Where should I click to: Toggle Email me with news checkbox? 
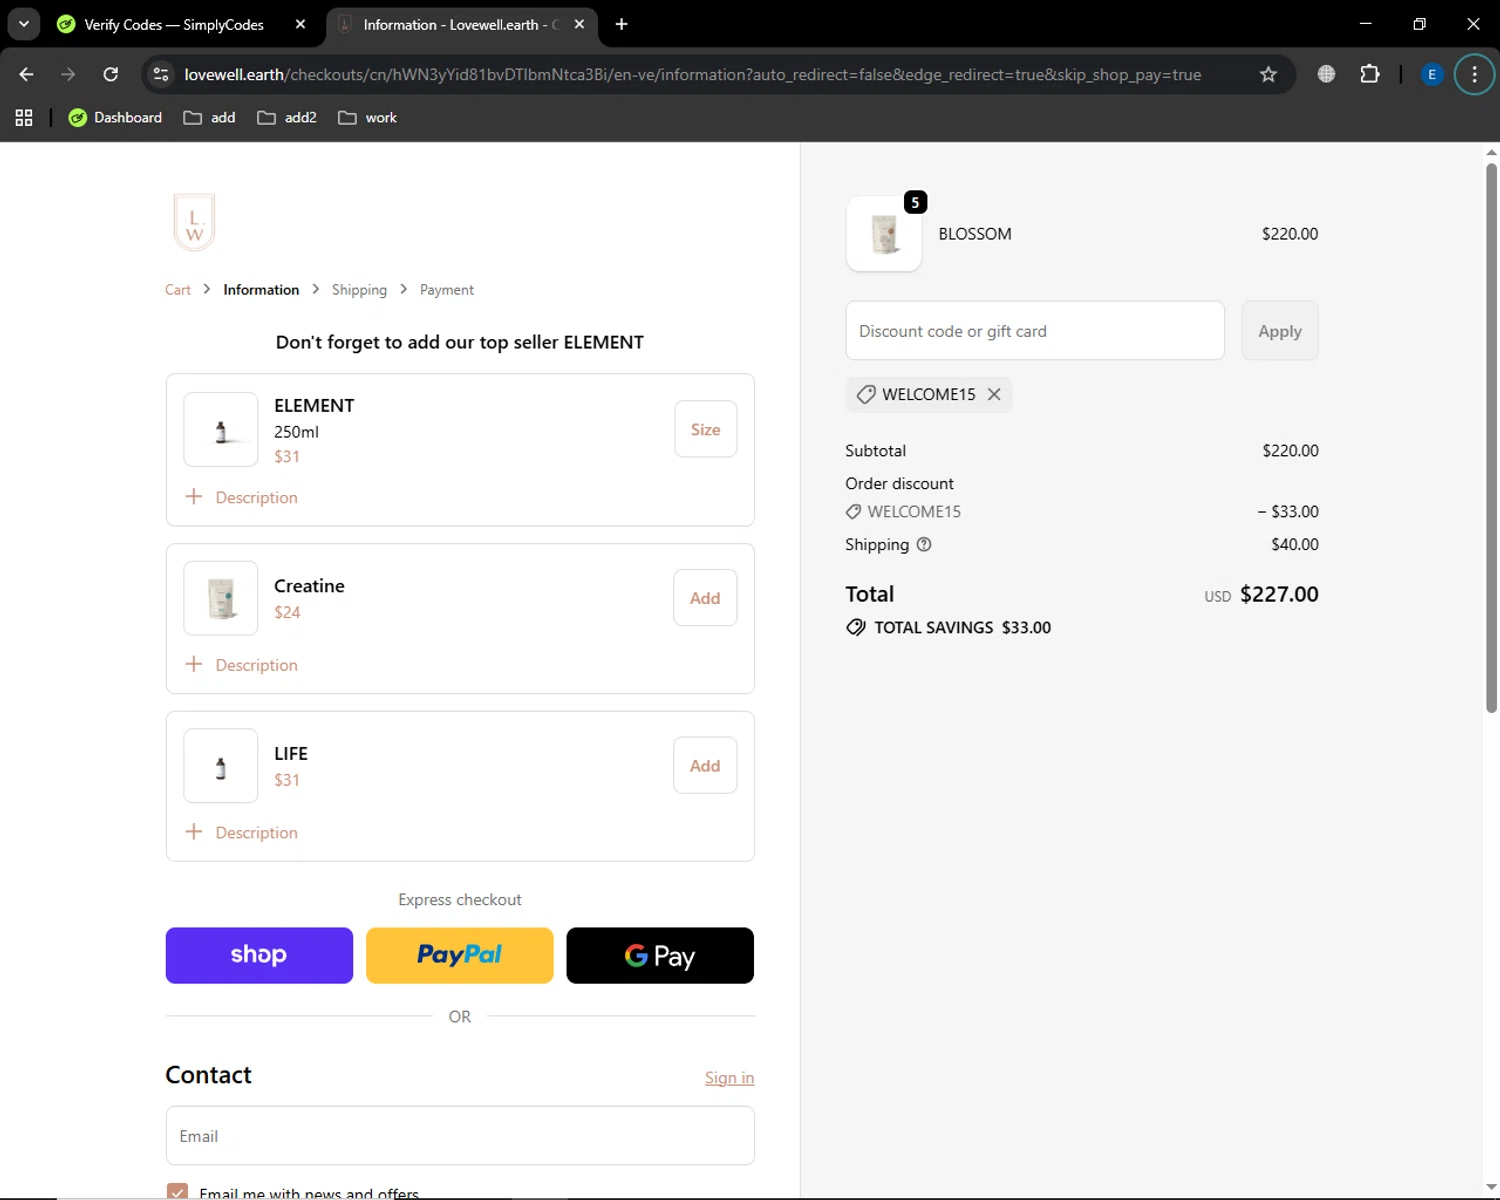(x=177, y=1192)
